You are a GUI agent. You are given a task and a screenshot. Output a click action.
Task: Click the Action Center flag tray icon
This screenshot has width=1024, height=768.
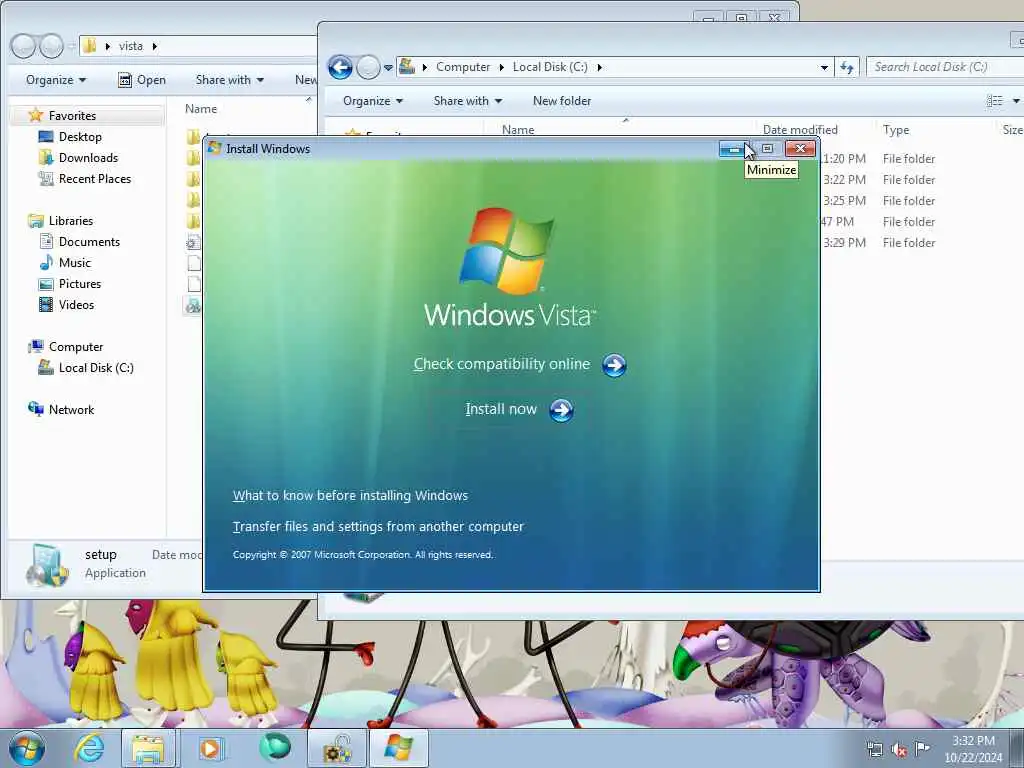(922, 748)
